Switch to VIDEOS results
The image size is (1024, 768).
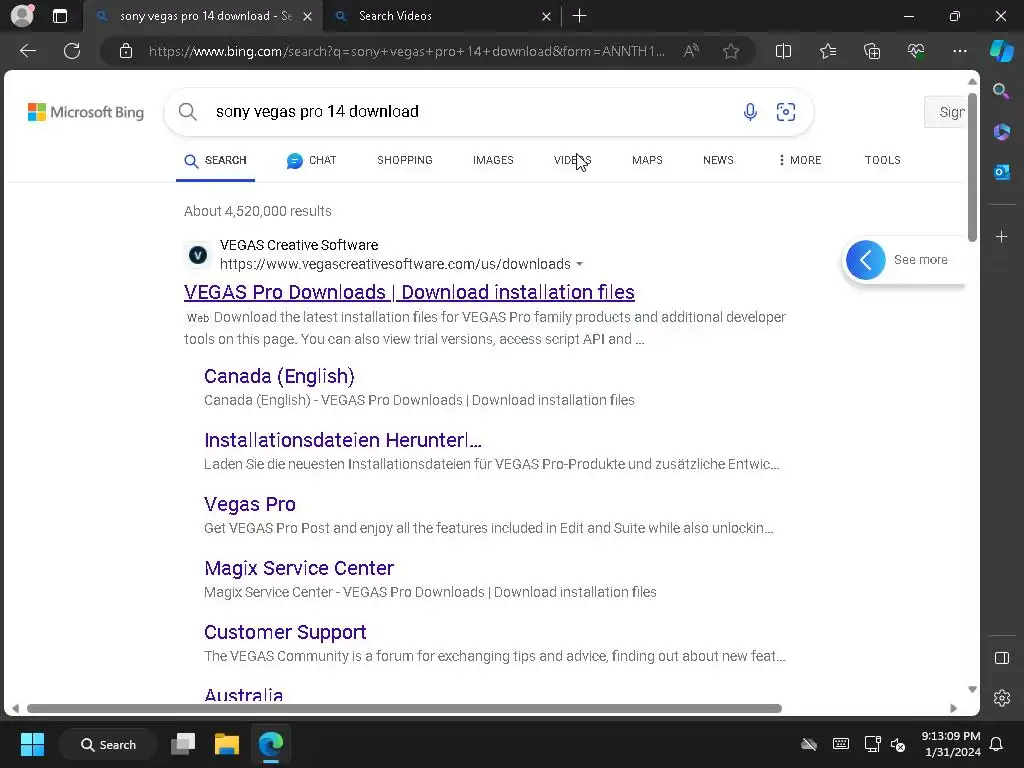(x=572, y=160)
